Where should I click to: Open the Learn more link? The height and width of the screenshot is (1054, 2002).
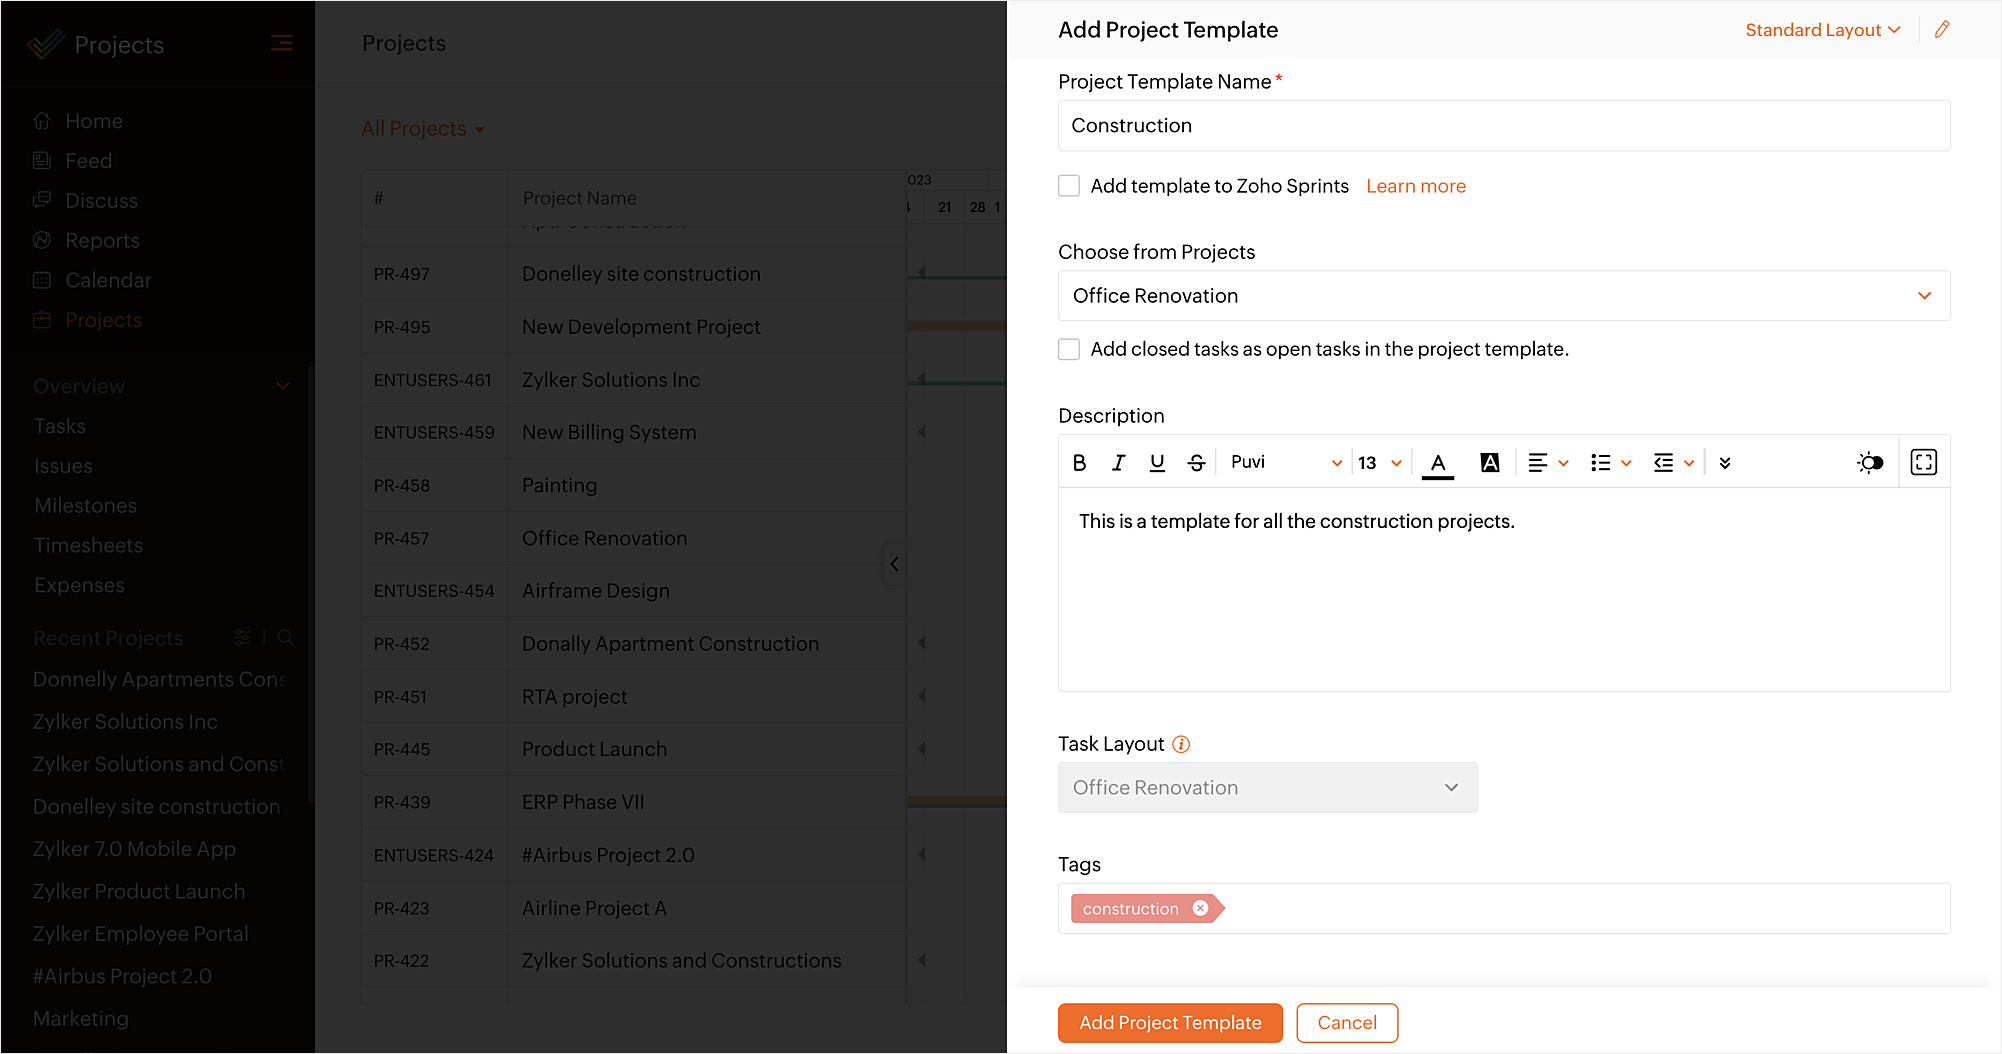1416,186
